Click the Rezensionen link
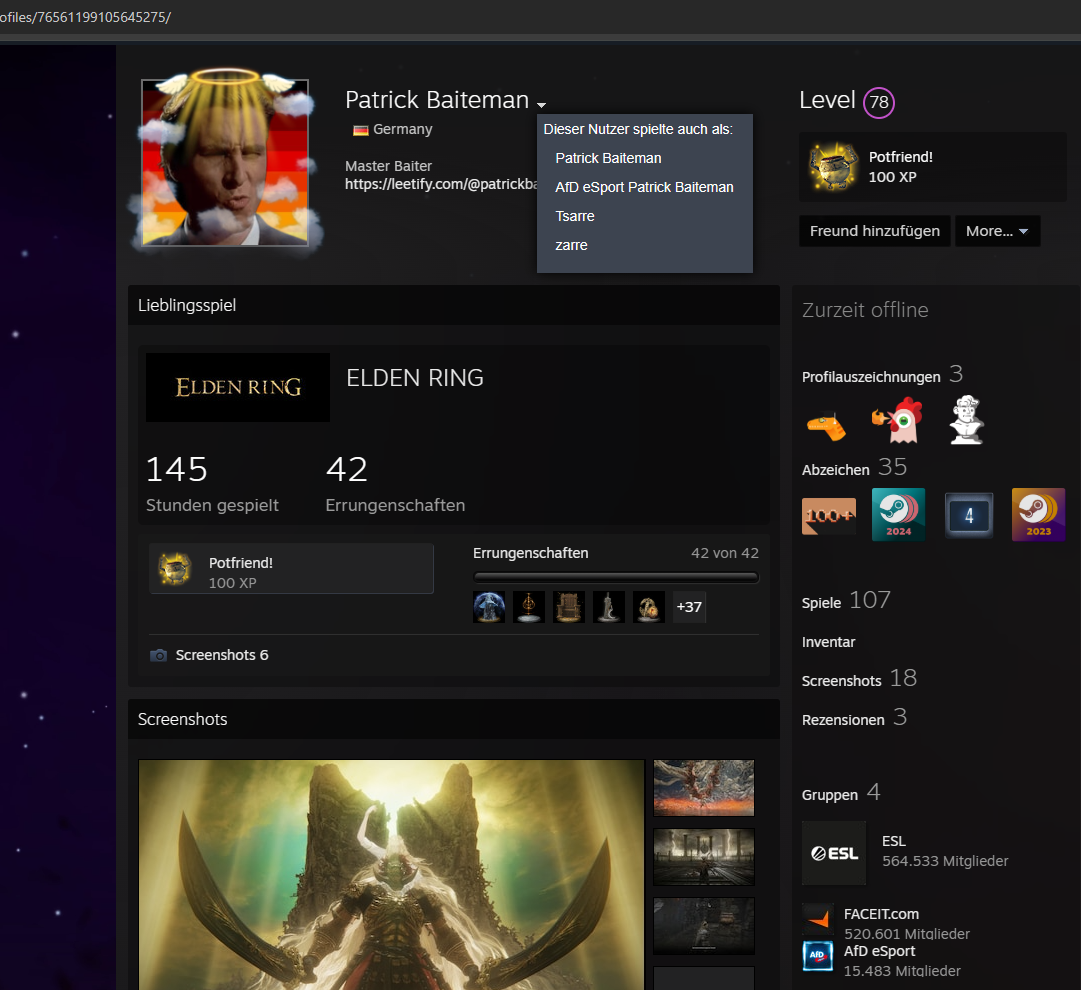1081x990 pixels. (843, 719)
